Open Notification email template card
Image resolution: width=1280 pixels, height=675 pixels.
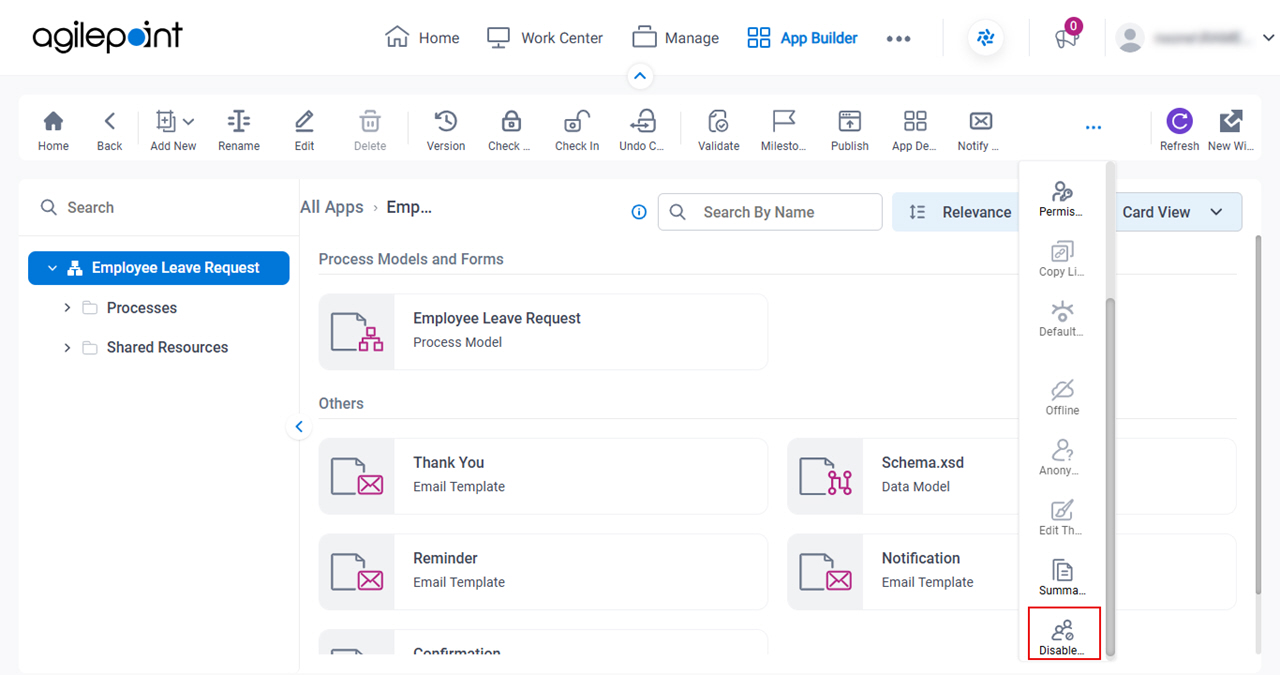(x=1011, y=572)
